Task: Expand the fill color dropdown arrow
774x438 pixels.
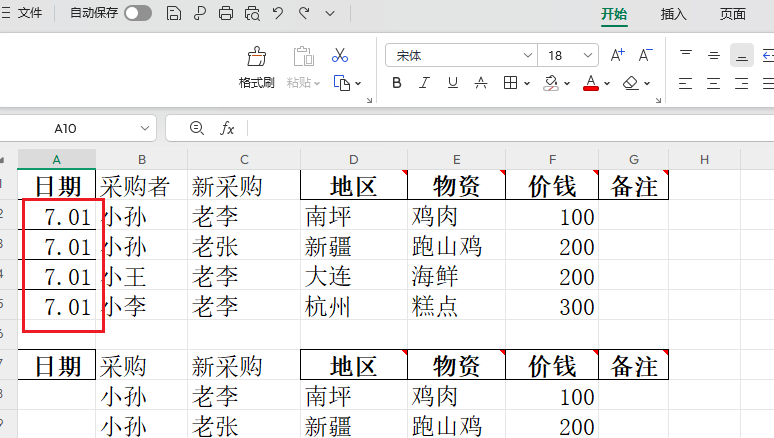Action: pyautogui.click(x=567, y=83)
